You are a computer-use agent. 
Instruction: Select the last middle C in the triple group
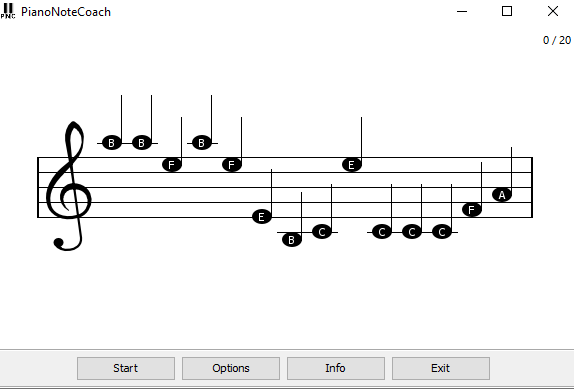pyautogui.click(x=442, y=232)
